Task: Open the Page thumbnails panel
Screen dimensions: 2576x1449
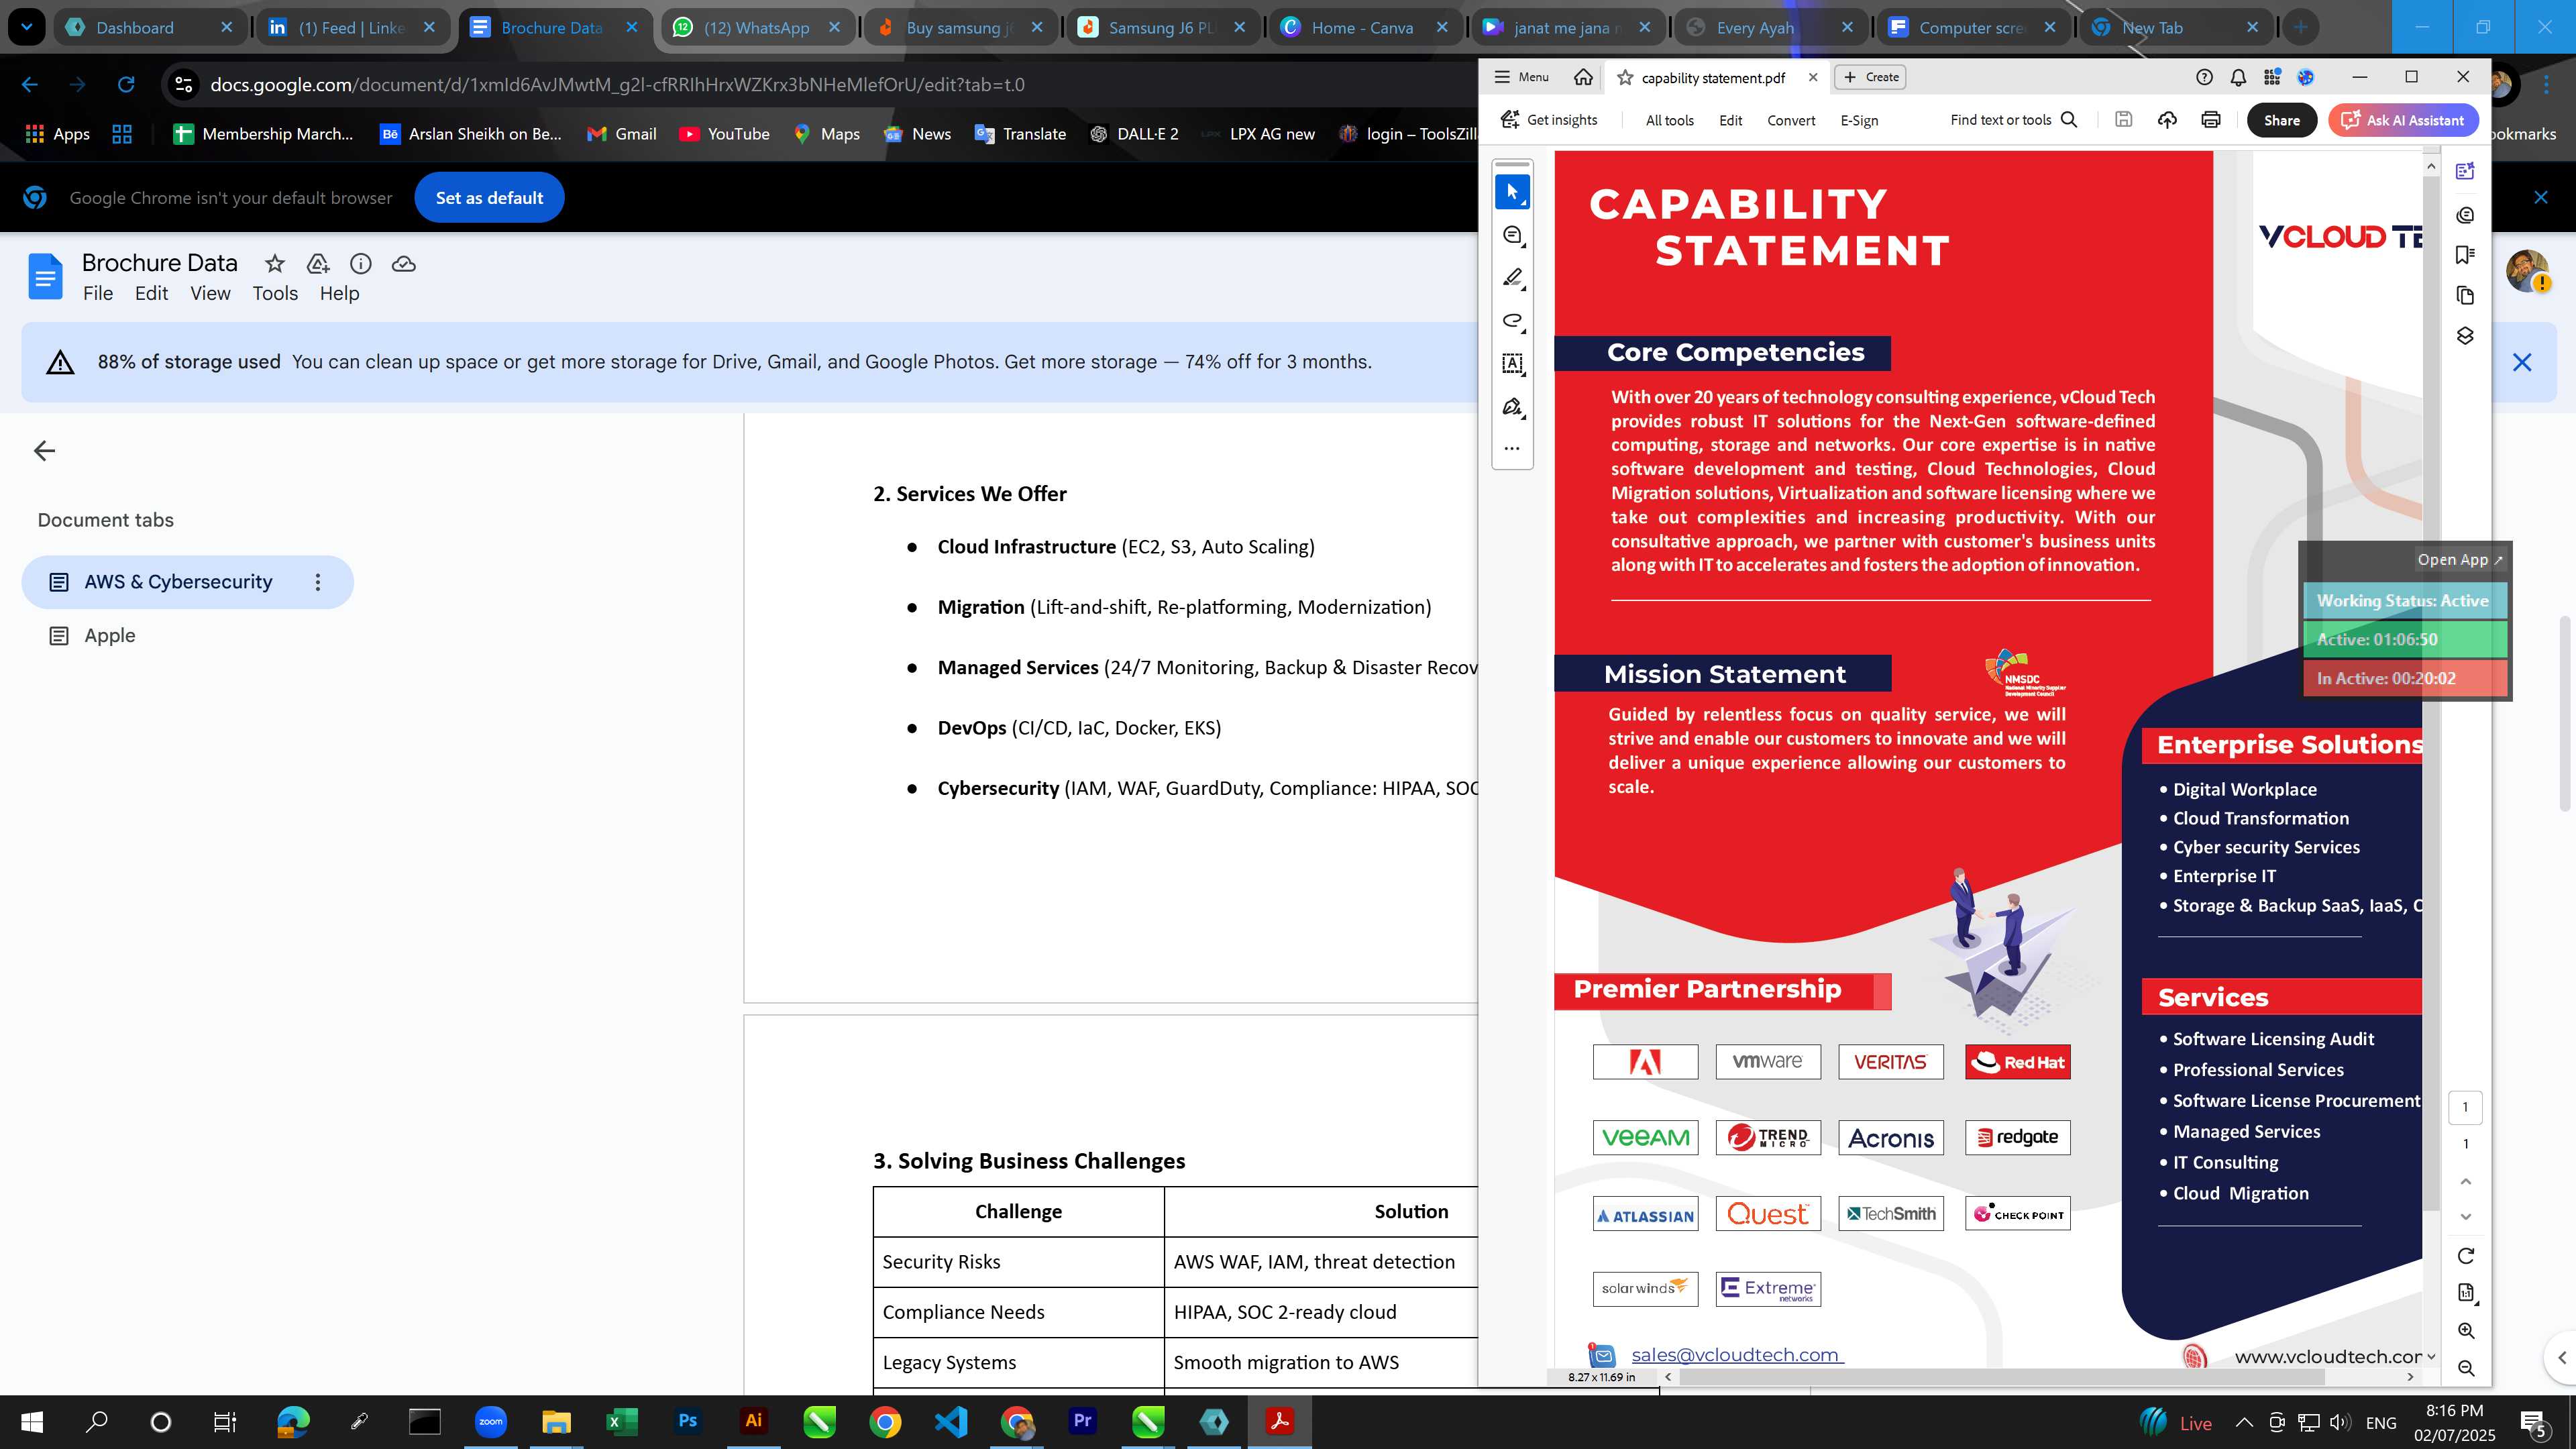Action: (2465, 296)
